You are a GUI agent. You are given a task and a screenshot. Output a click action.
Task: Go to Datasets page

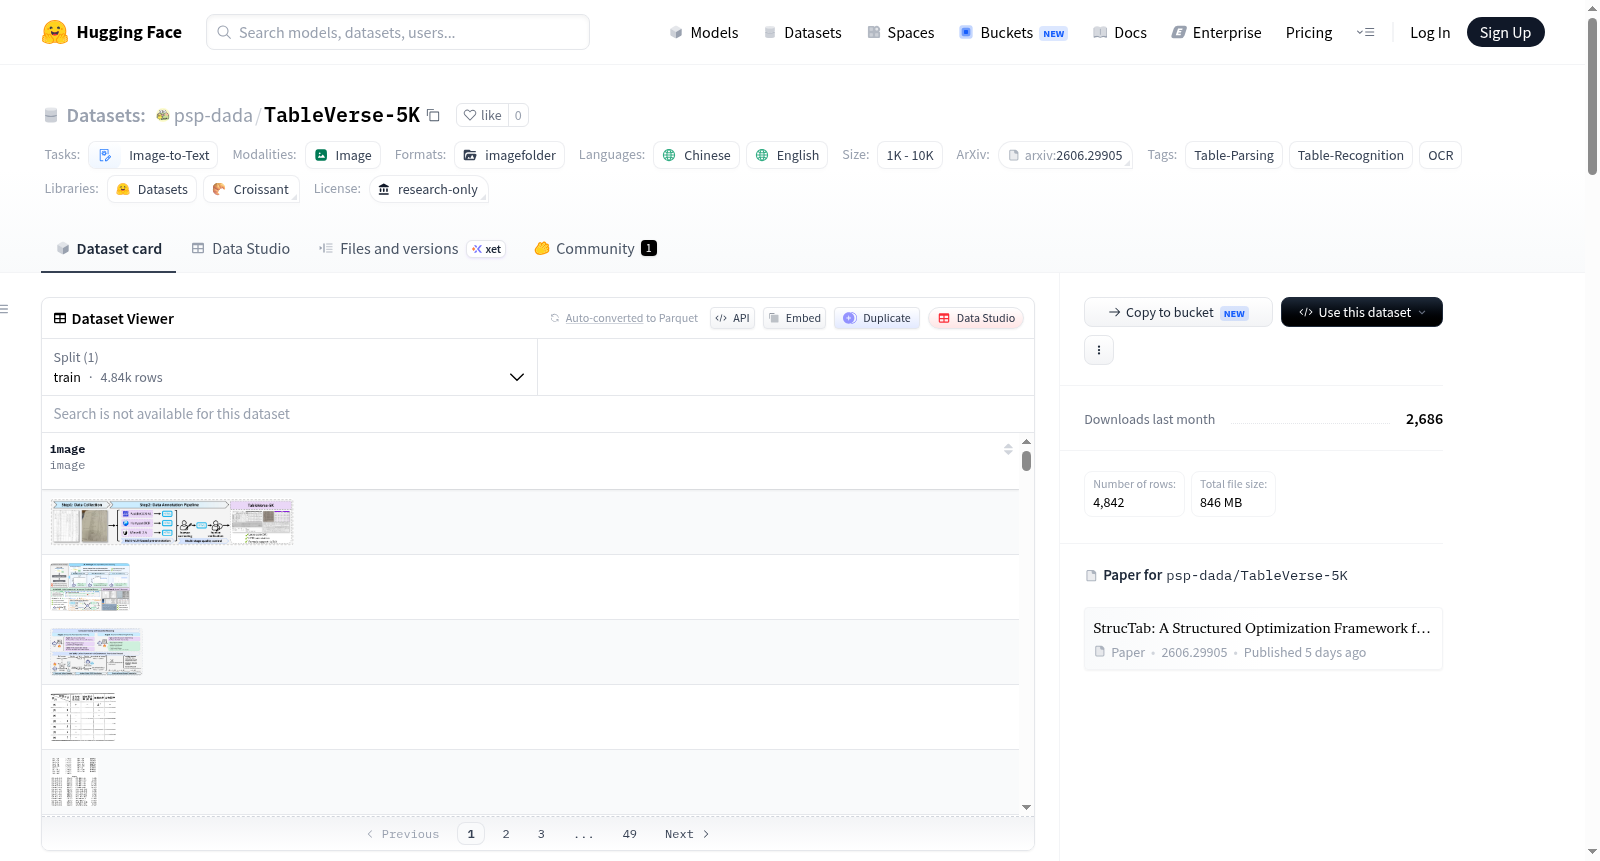[802, 32]
